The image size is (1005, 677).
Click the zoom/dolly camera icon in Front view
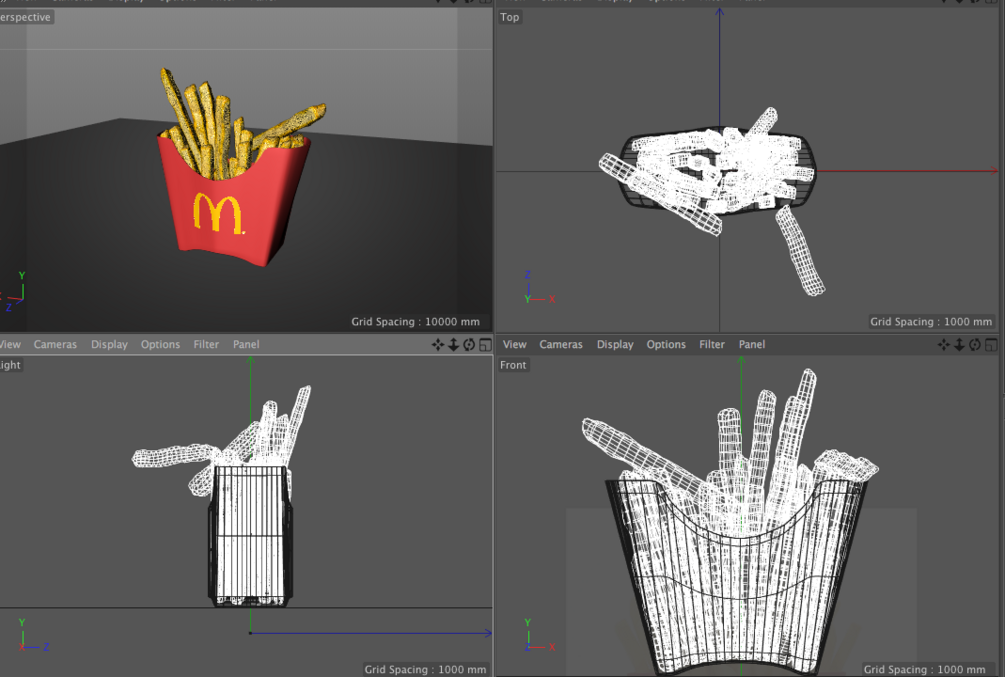click(x=959, y=345)
